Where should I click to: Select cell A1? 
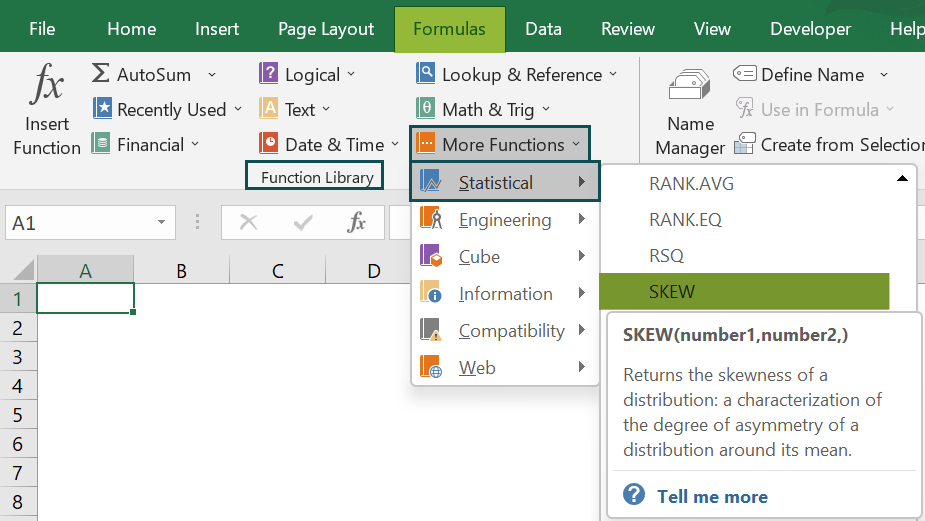(86, 298)
